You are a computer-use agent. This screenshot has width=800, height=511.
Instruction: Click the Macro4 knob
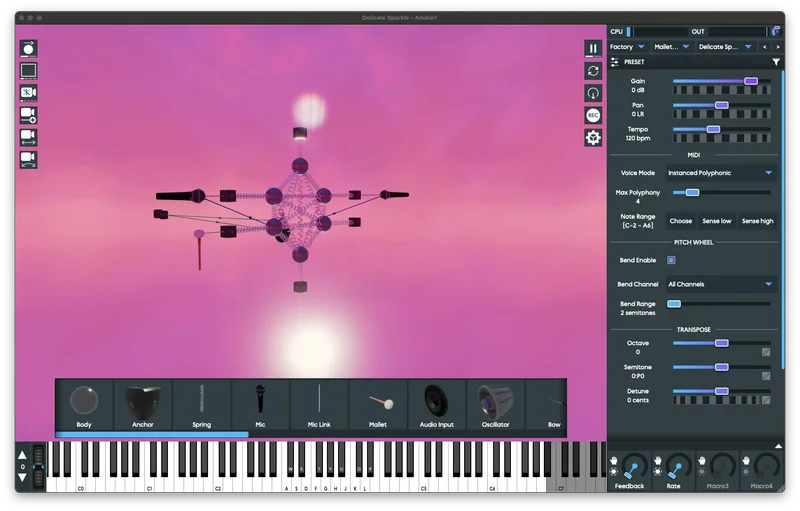(767, 467)
